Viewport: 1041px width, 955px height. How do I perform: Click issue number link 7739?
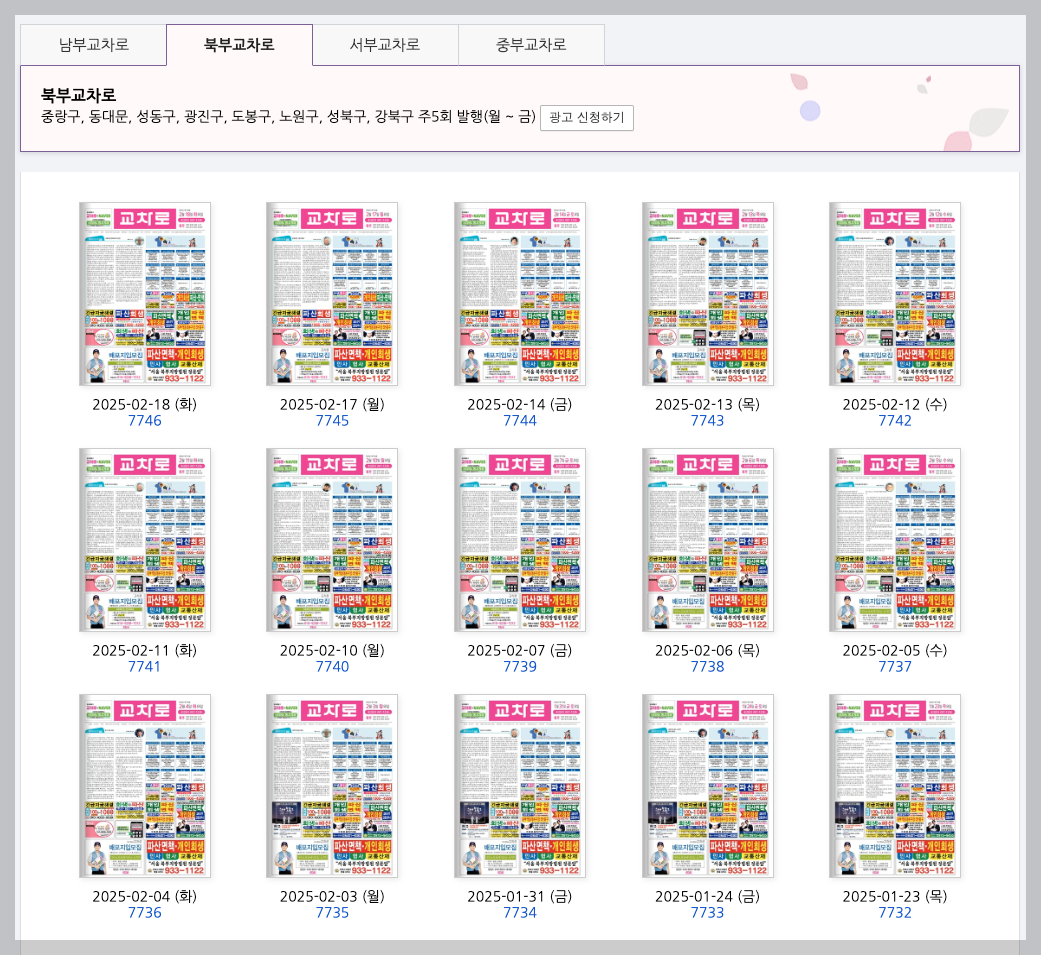point(520,666)
